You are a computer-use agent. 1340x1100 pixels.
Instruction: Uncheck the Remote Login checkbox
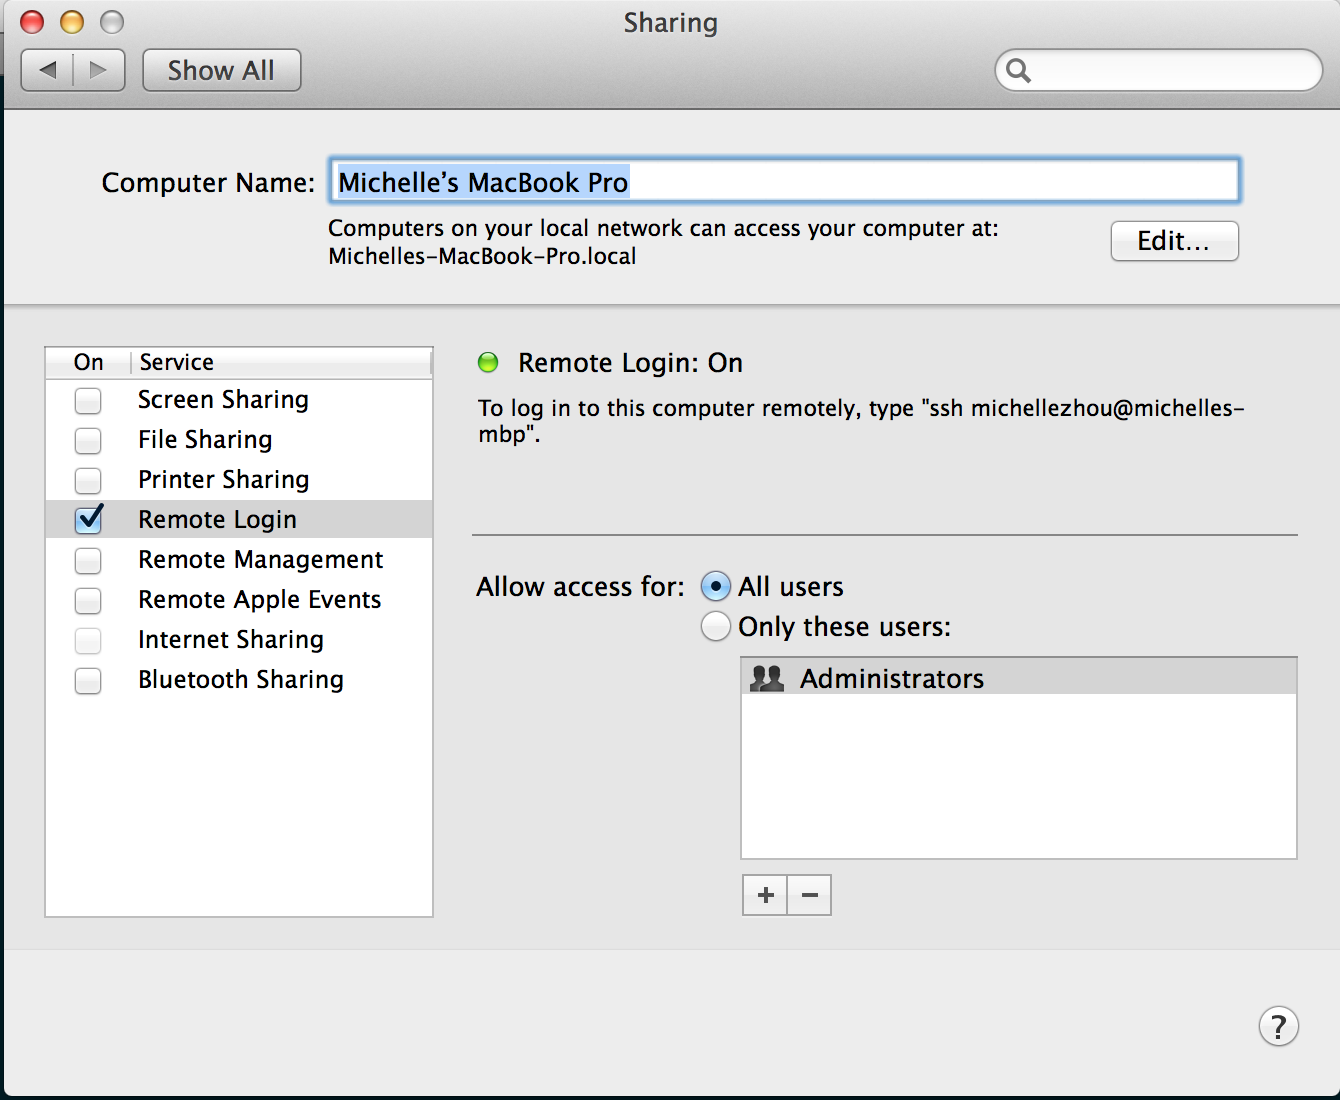88,519
